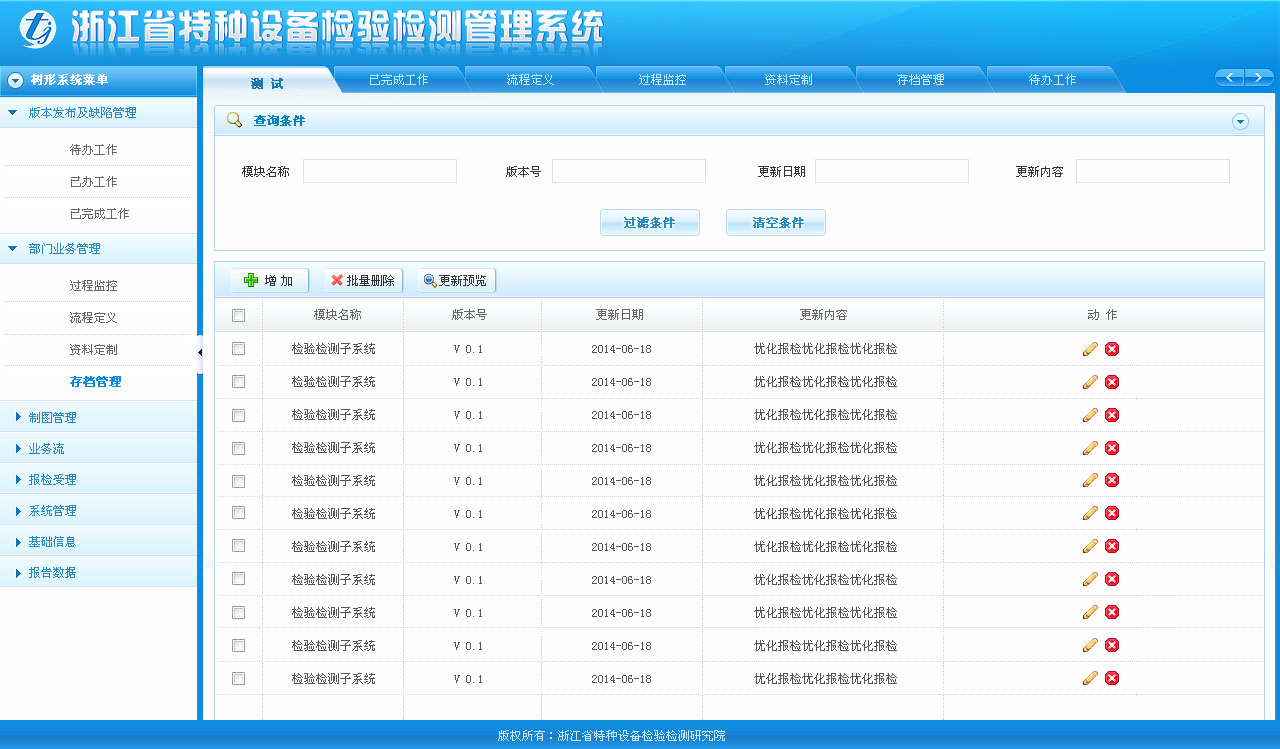Click red X icon in the tenth data row
The image size is (1280, 749).
pos(1112,645)
